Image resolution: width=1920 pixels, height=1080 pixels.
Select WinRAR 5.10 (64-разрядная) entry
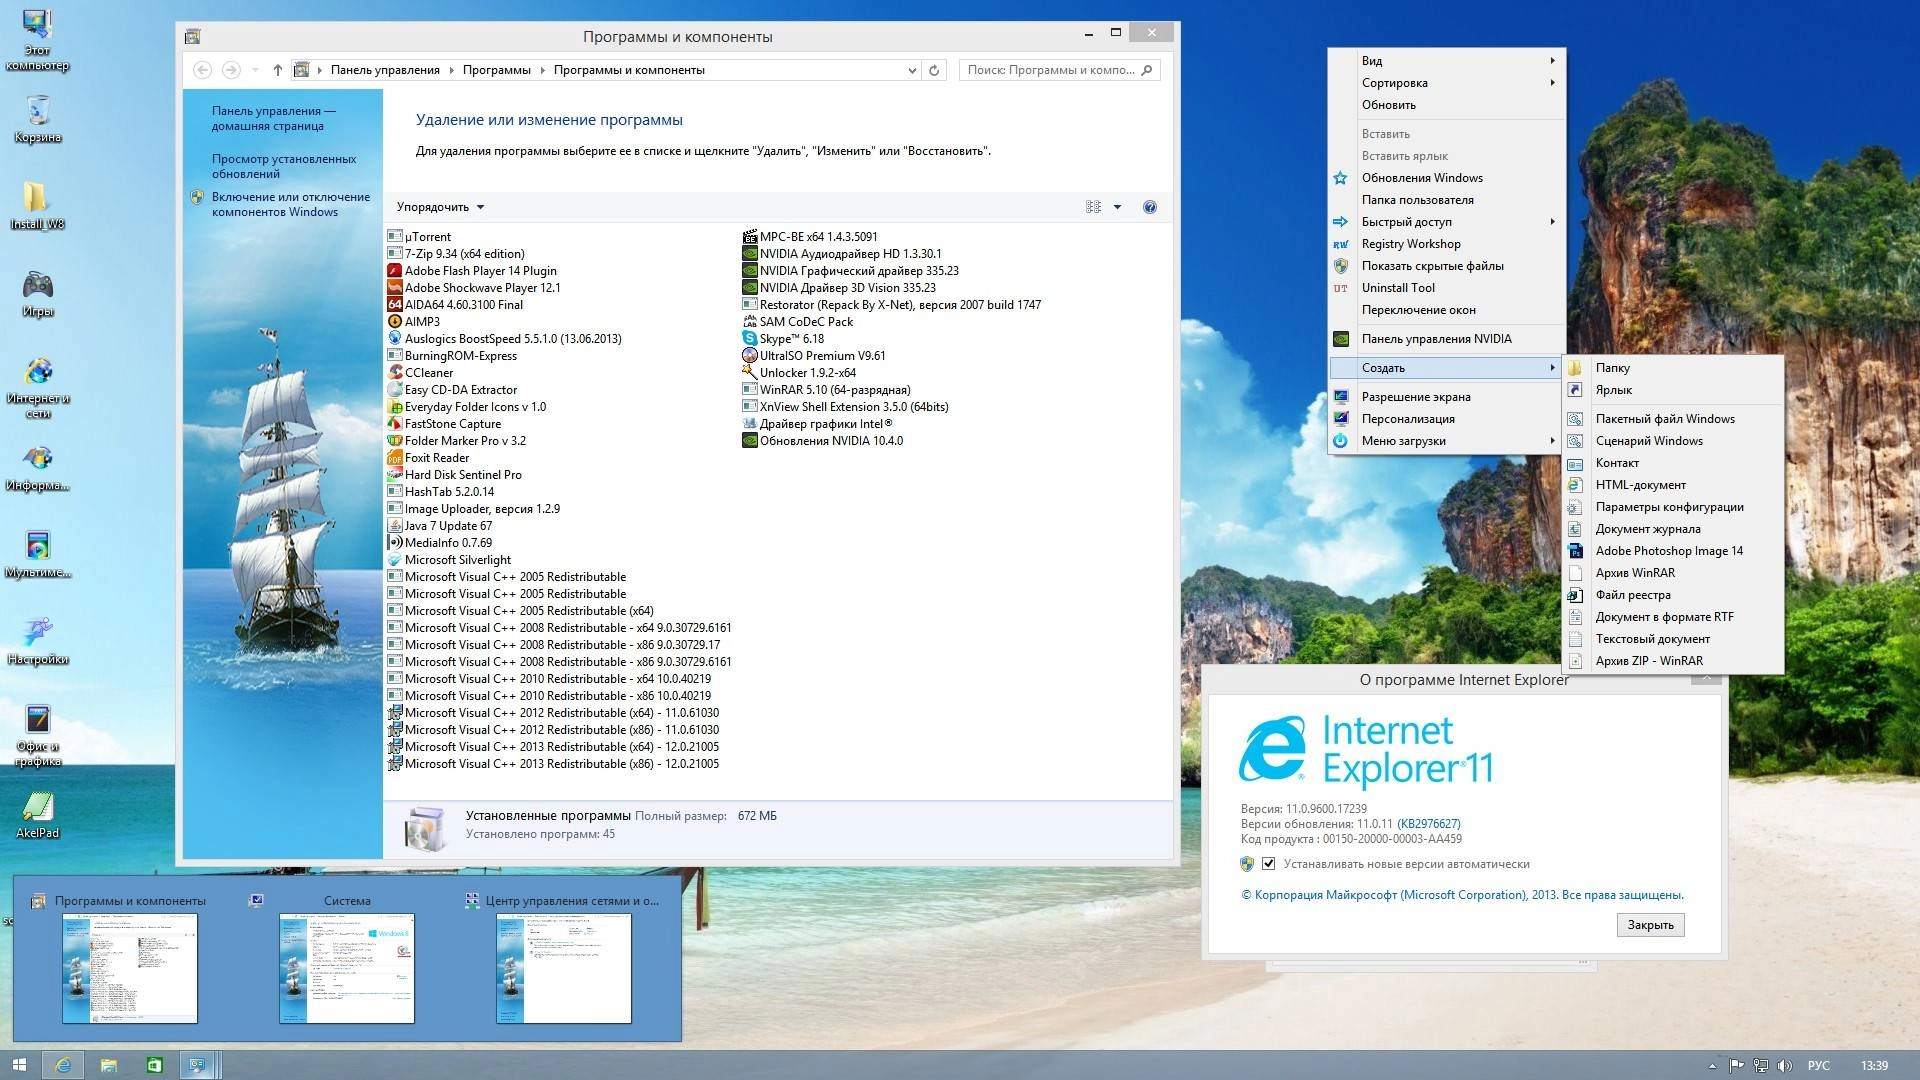(x=826, y=390)
